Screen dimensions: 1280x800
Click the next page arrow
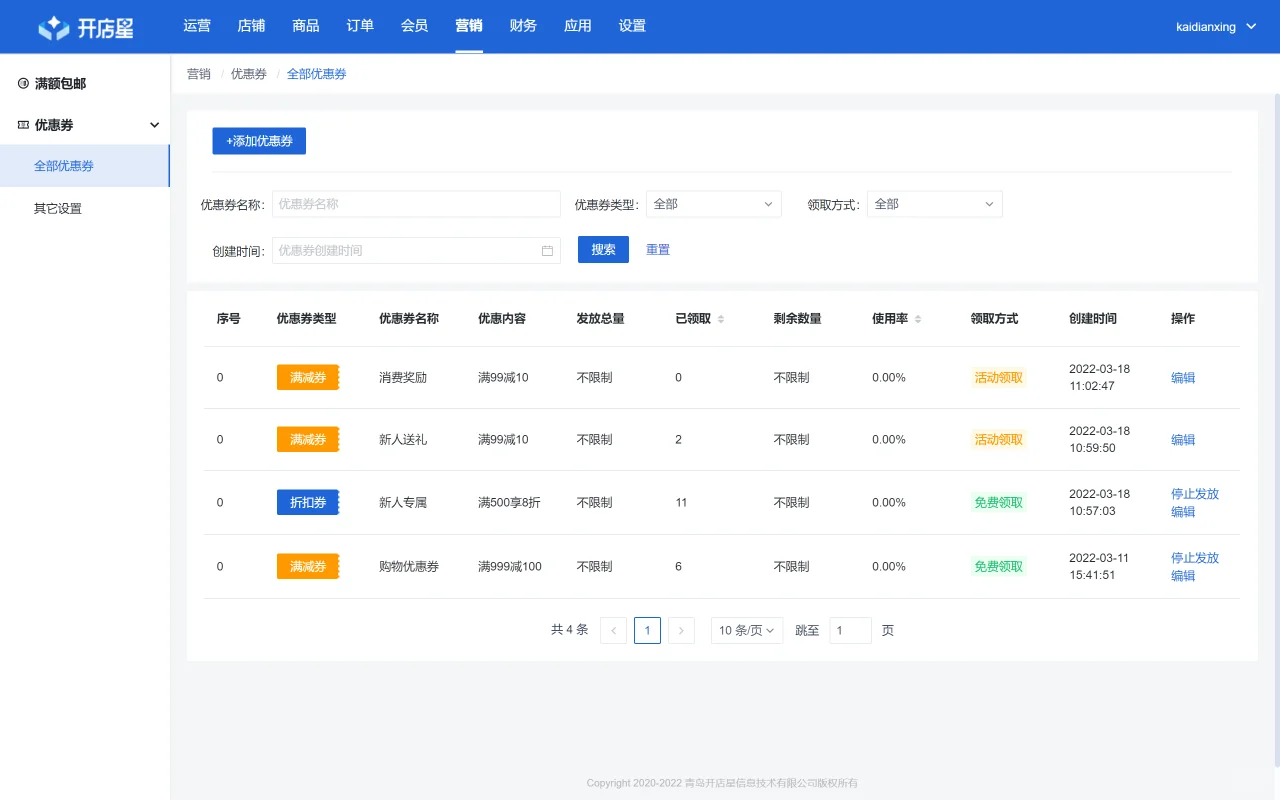pos(681,630)
